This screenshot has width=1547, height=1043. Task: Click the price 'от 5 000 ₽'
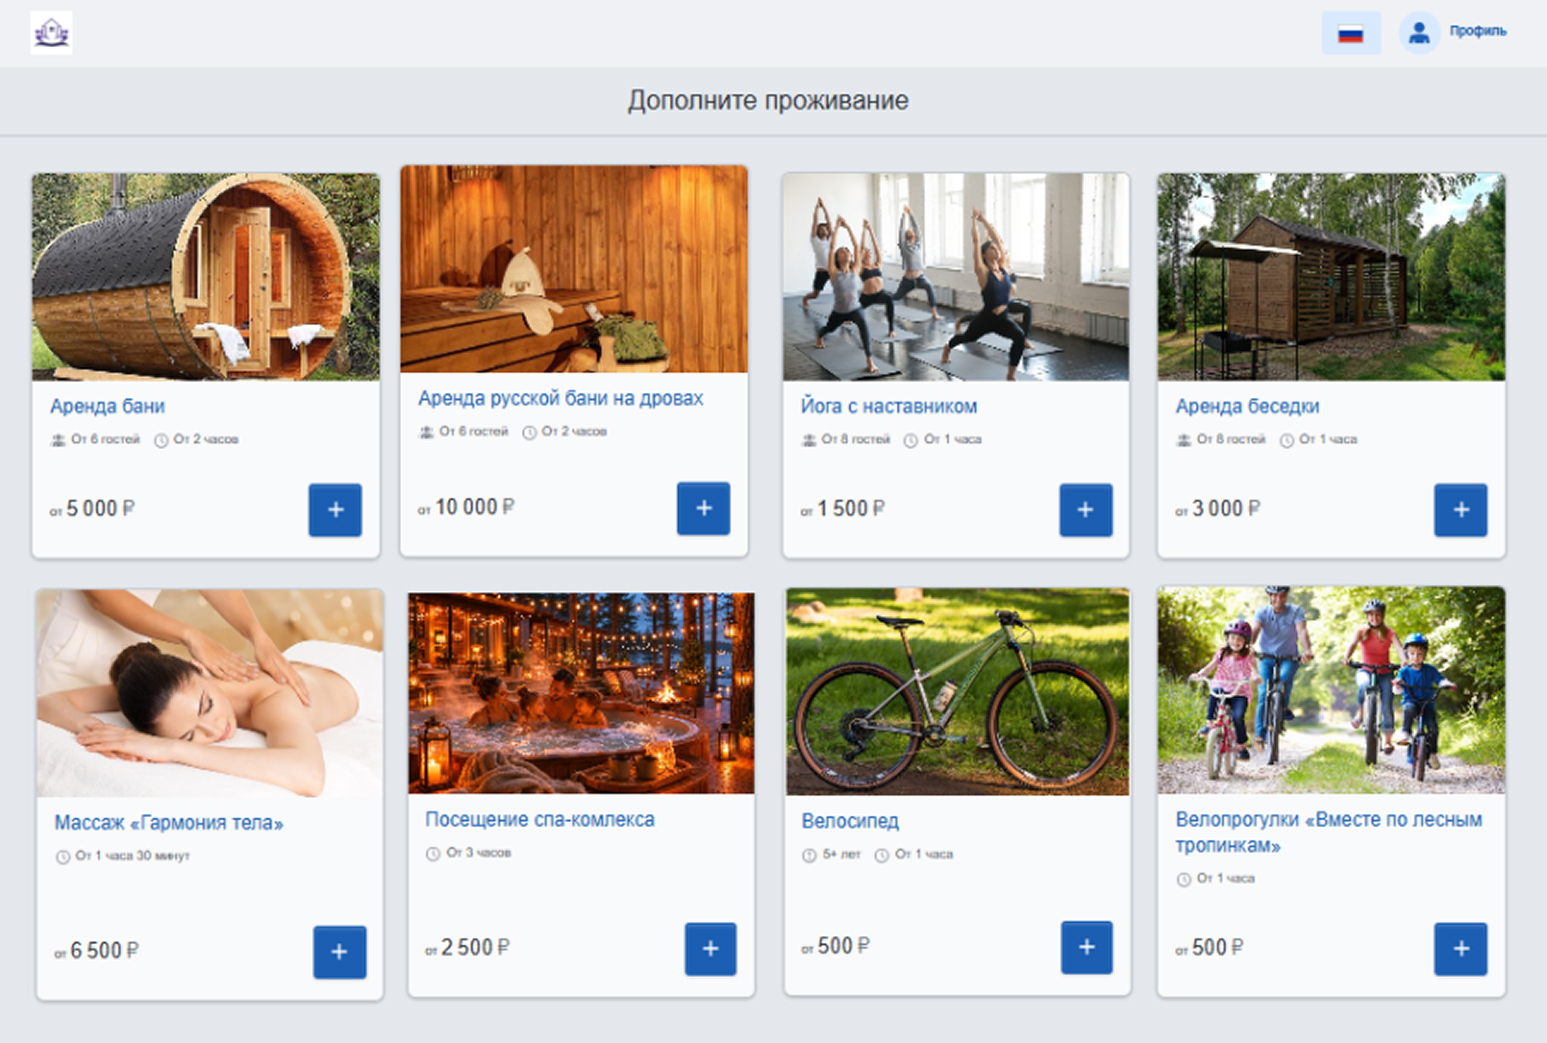coord(92,509)
